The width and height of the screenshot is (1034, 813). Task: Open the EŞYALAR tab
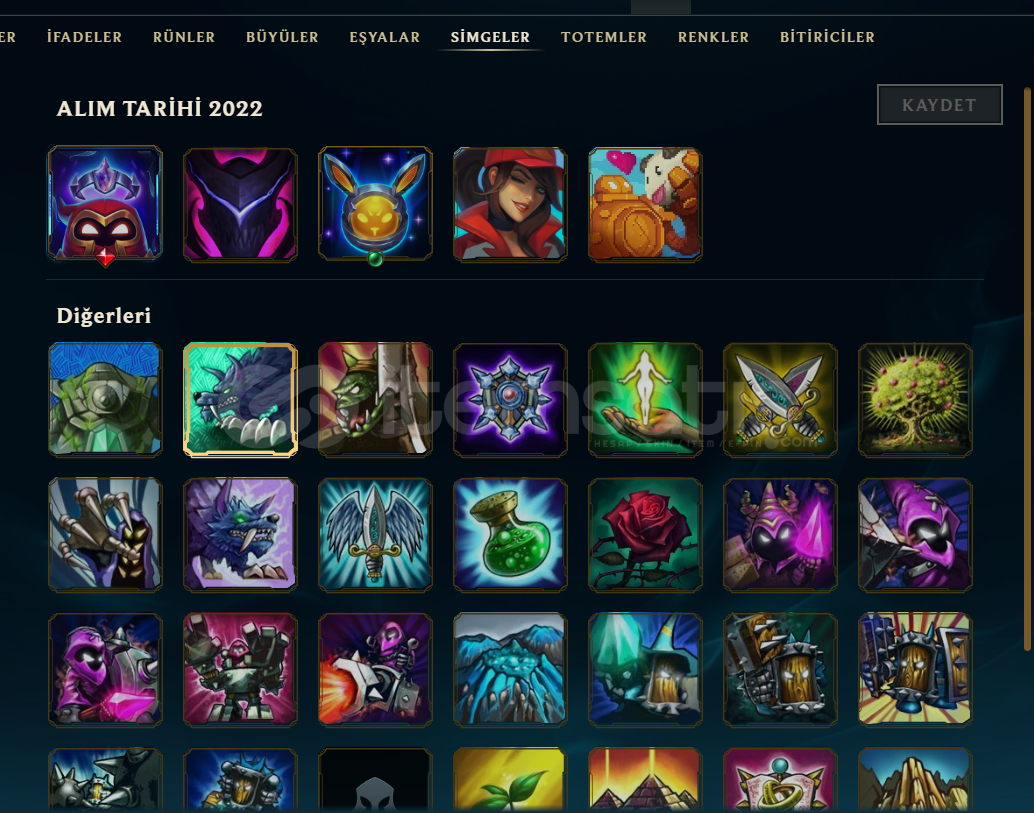tap(384, 37)
